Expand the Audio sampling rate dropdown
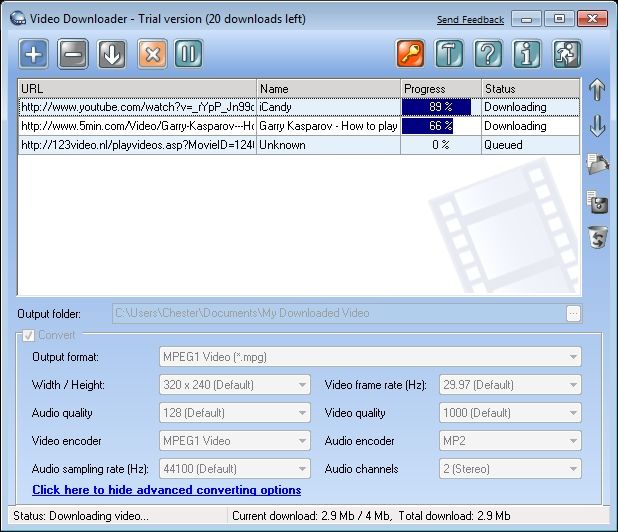 point(235,469)
